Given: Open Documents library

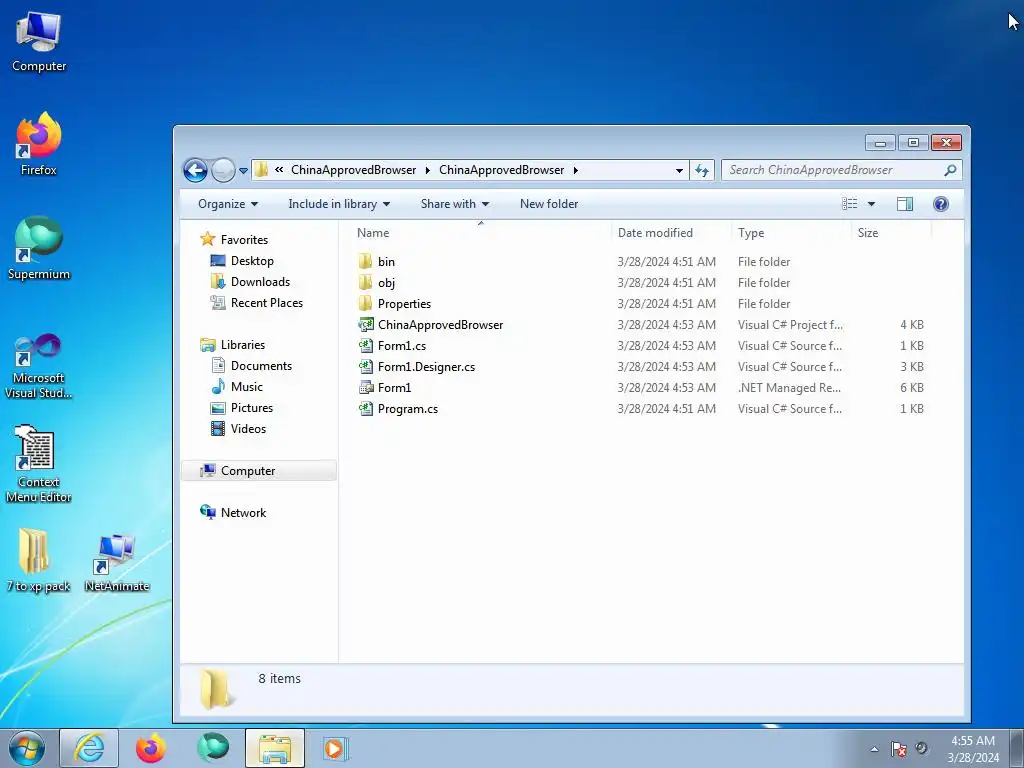Looking at the screenshot, I should point(261,366).
